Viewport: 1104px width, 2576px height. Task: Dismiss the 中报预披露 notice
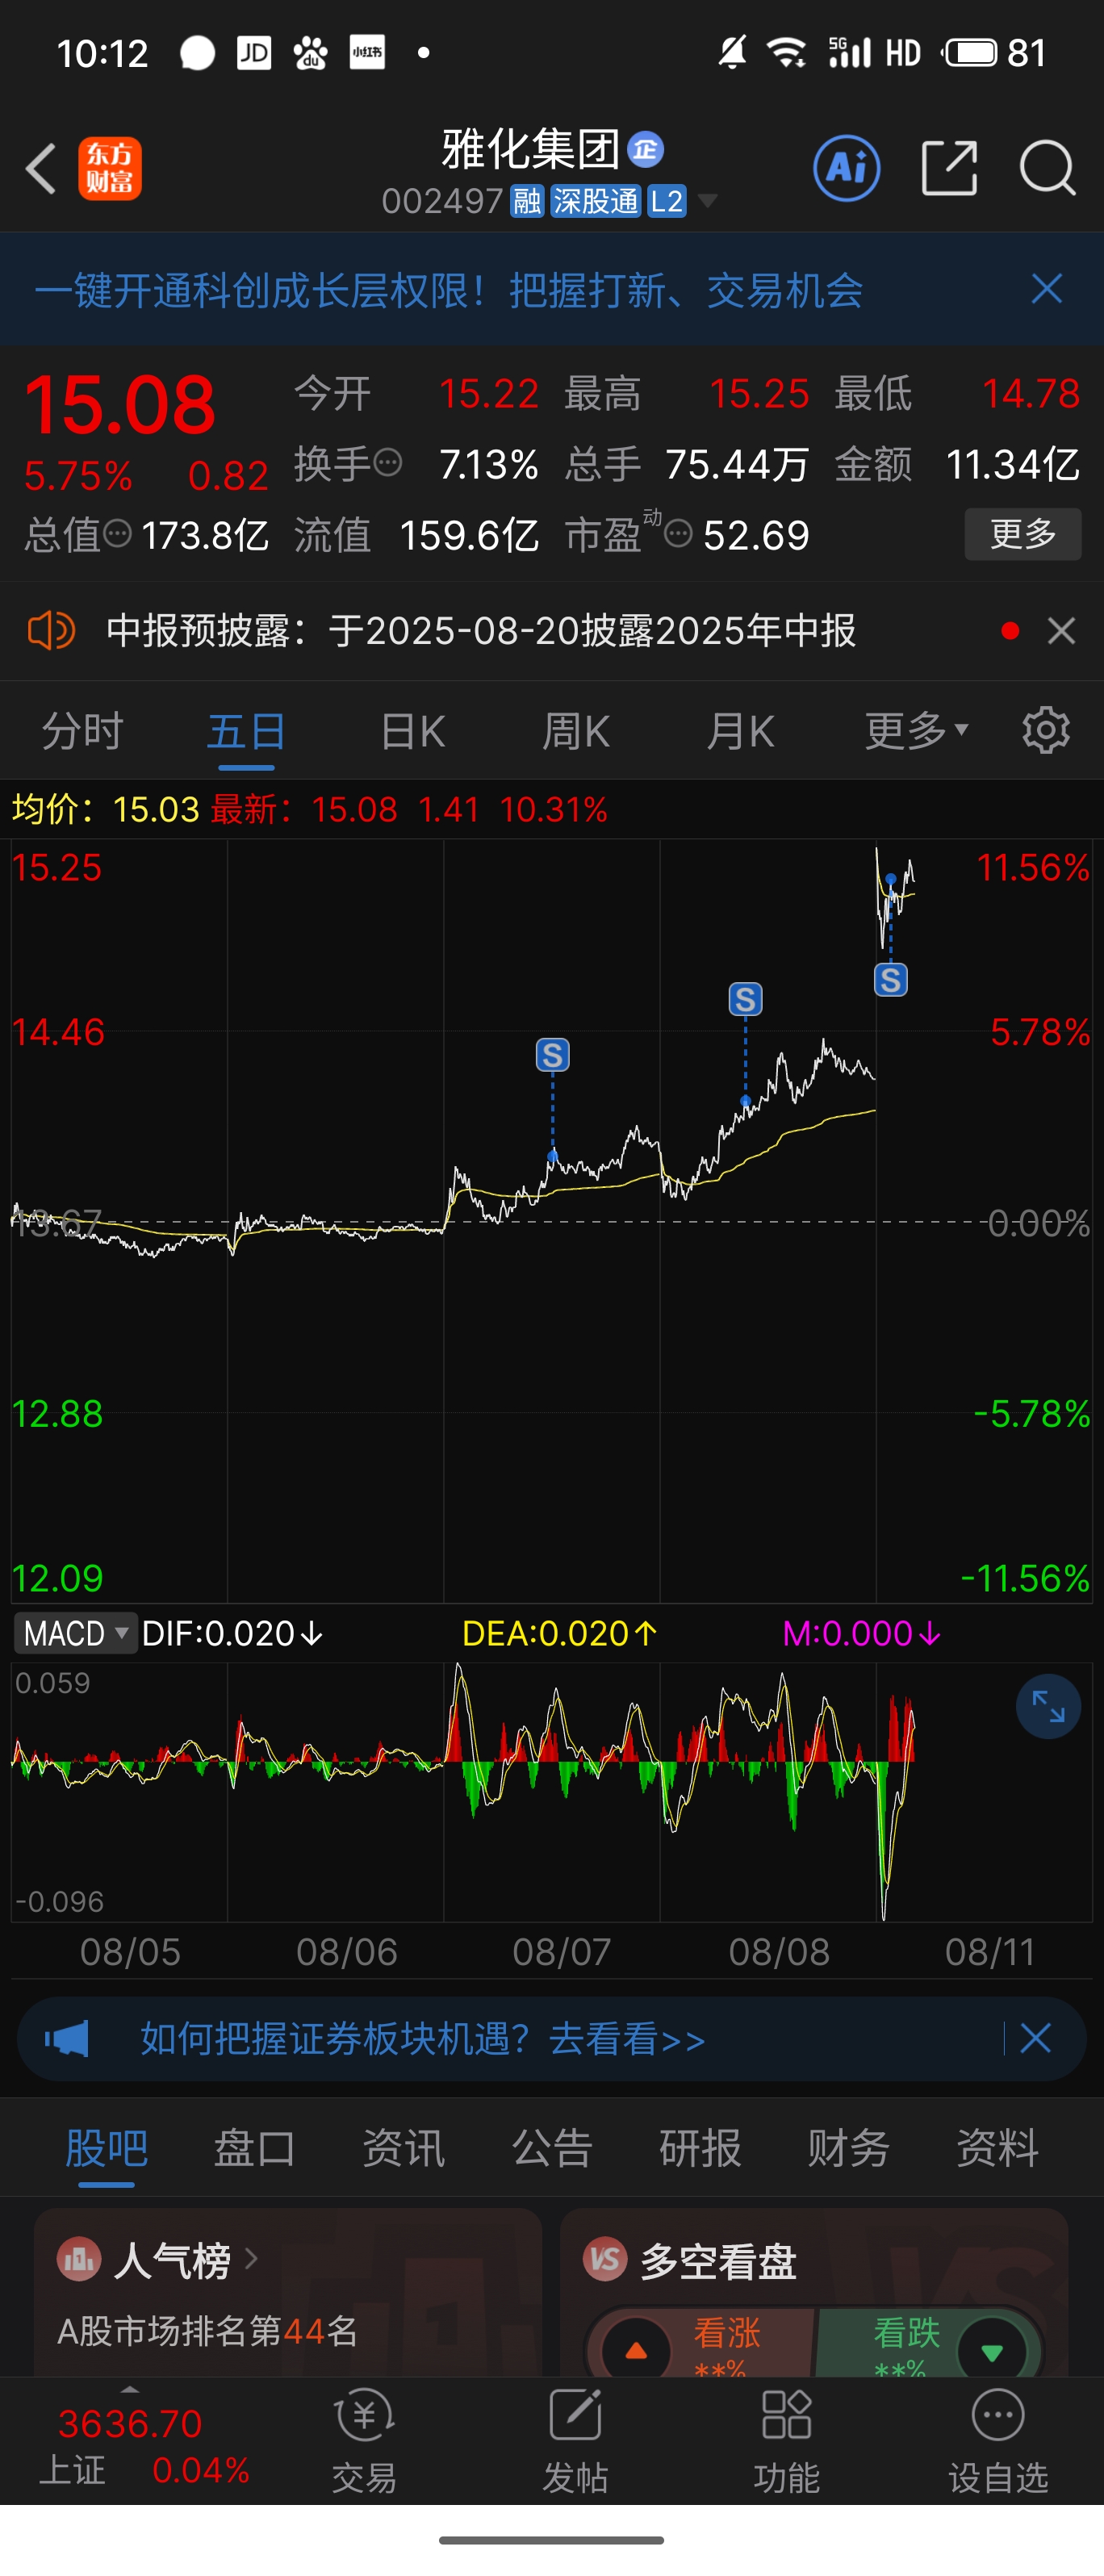coord(1061,631)
